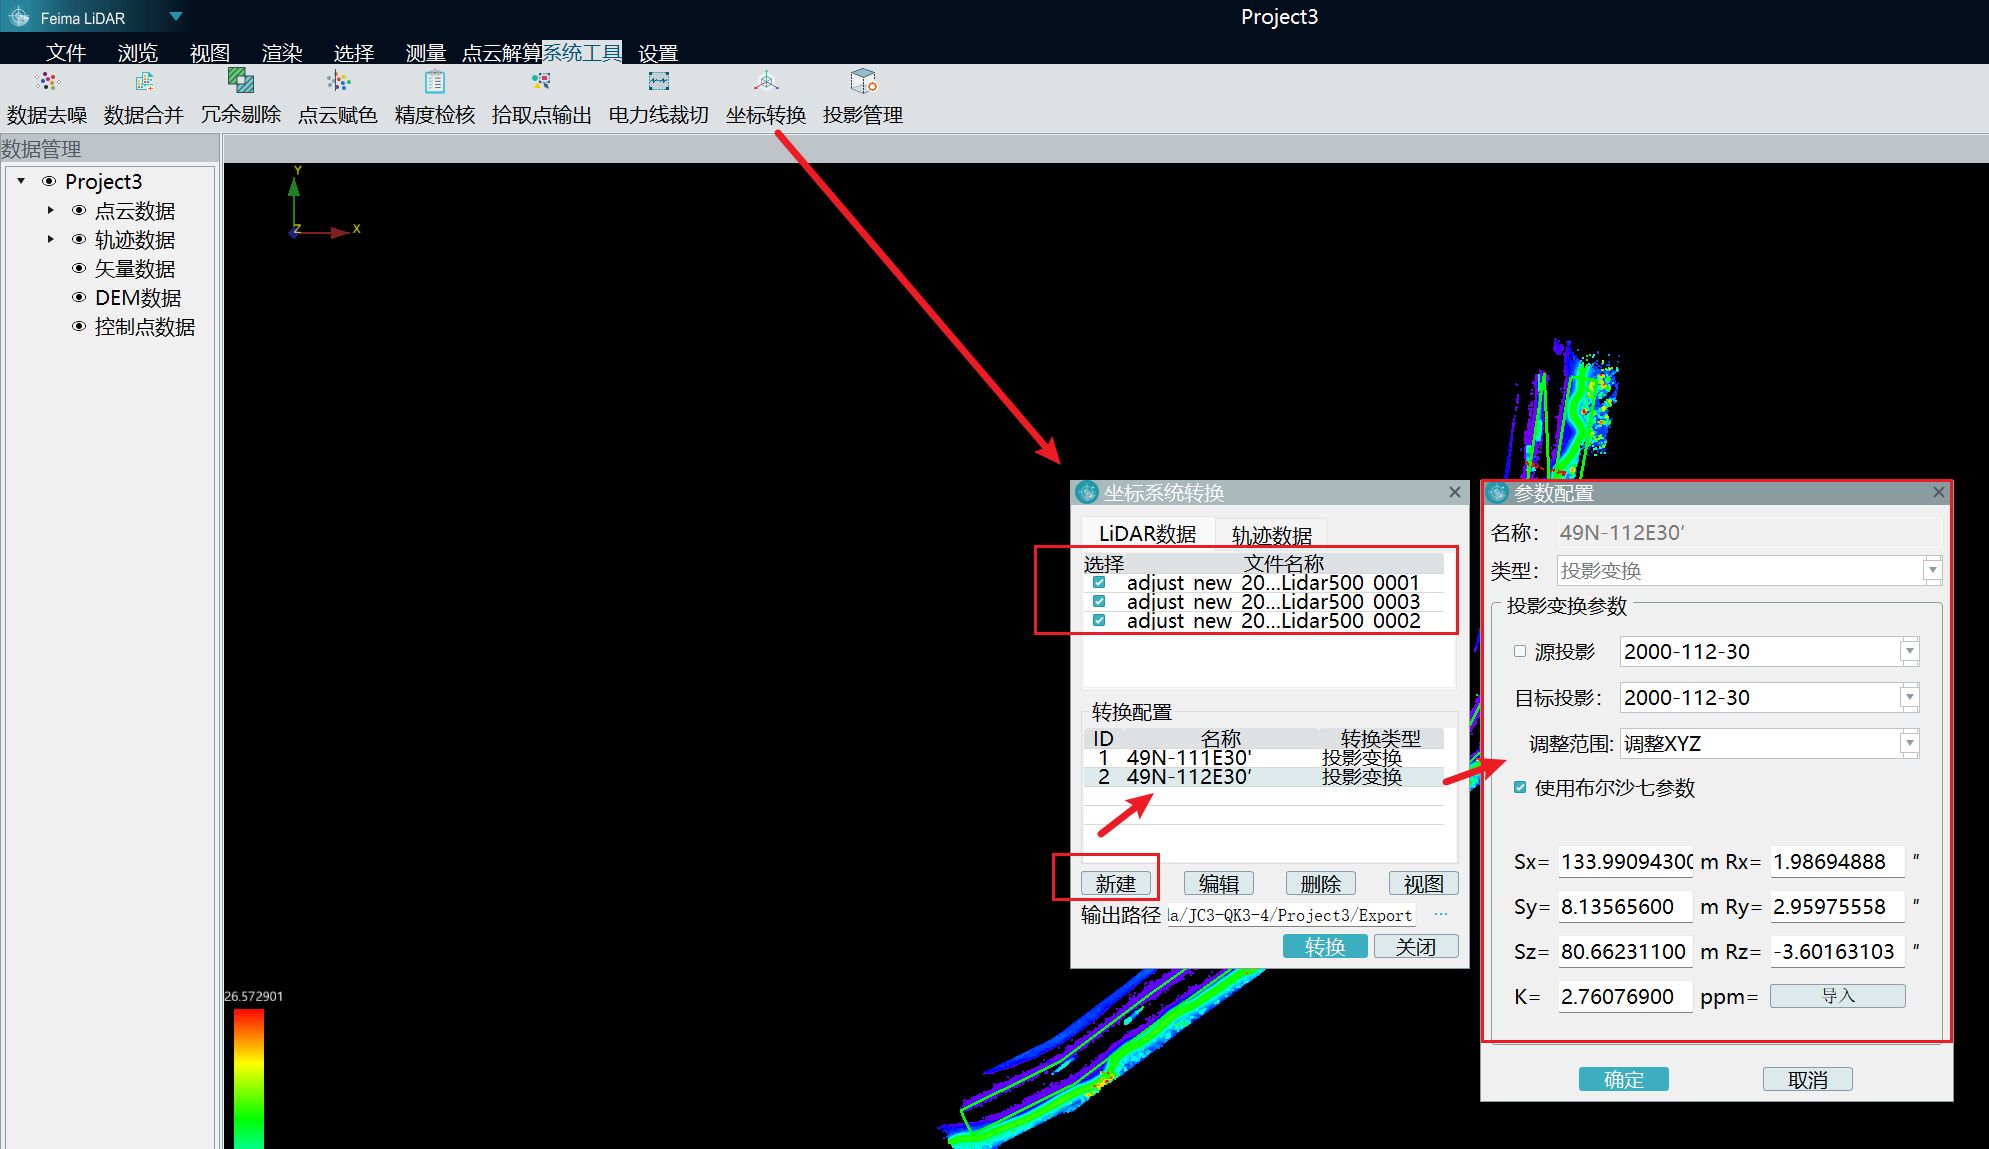Open the 目标投影 dropdown list
The width and height of the screenshot is (1989, 1149).
pyautogui.click(x=1909, y=697)
